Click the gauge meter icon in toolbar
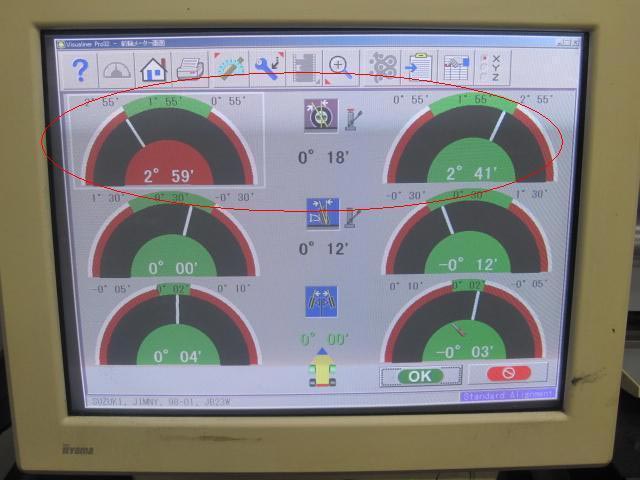This screenshot has width=640, height=480. tap(117, 69)
